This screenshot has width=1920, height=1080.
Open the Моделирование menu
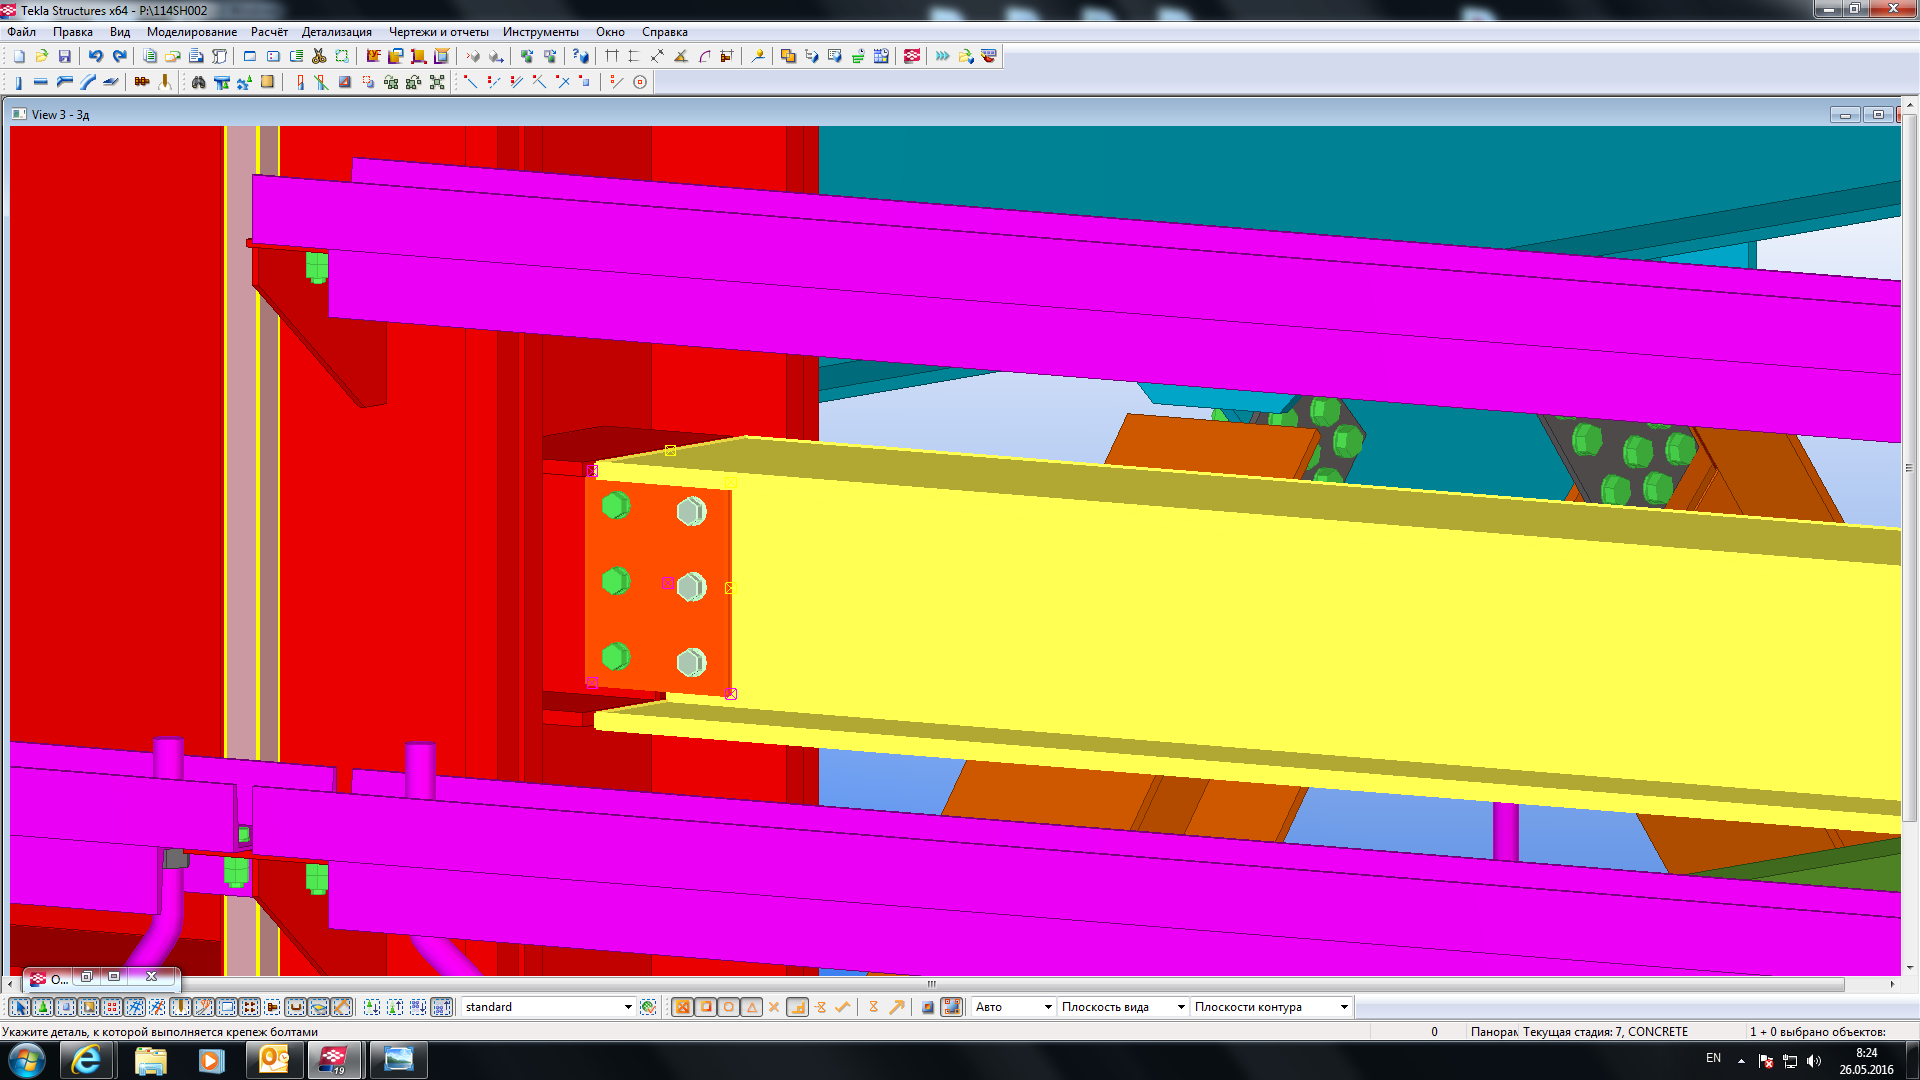click(192, 32)
